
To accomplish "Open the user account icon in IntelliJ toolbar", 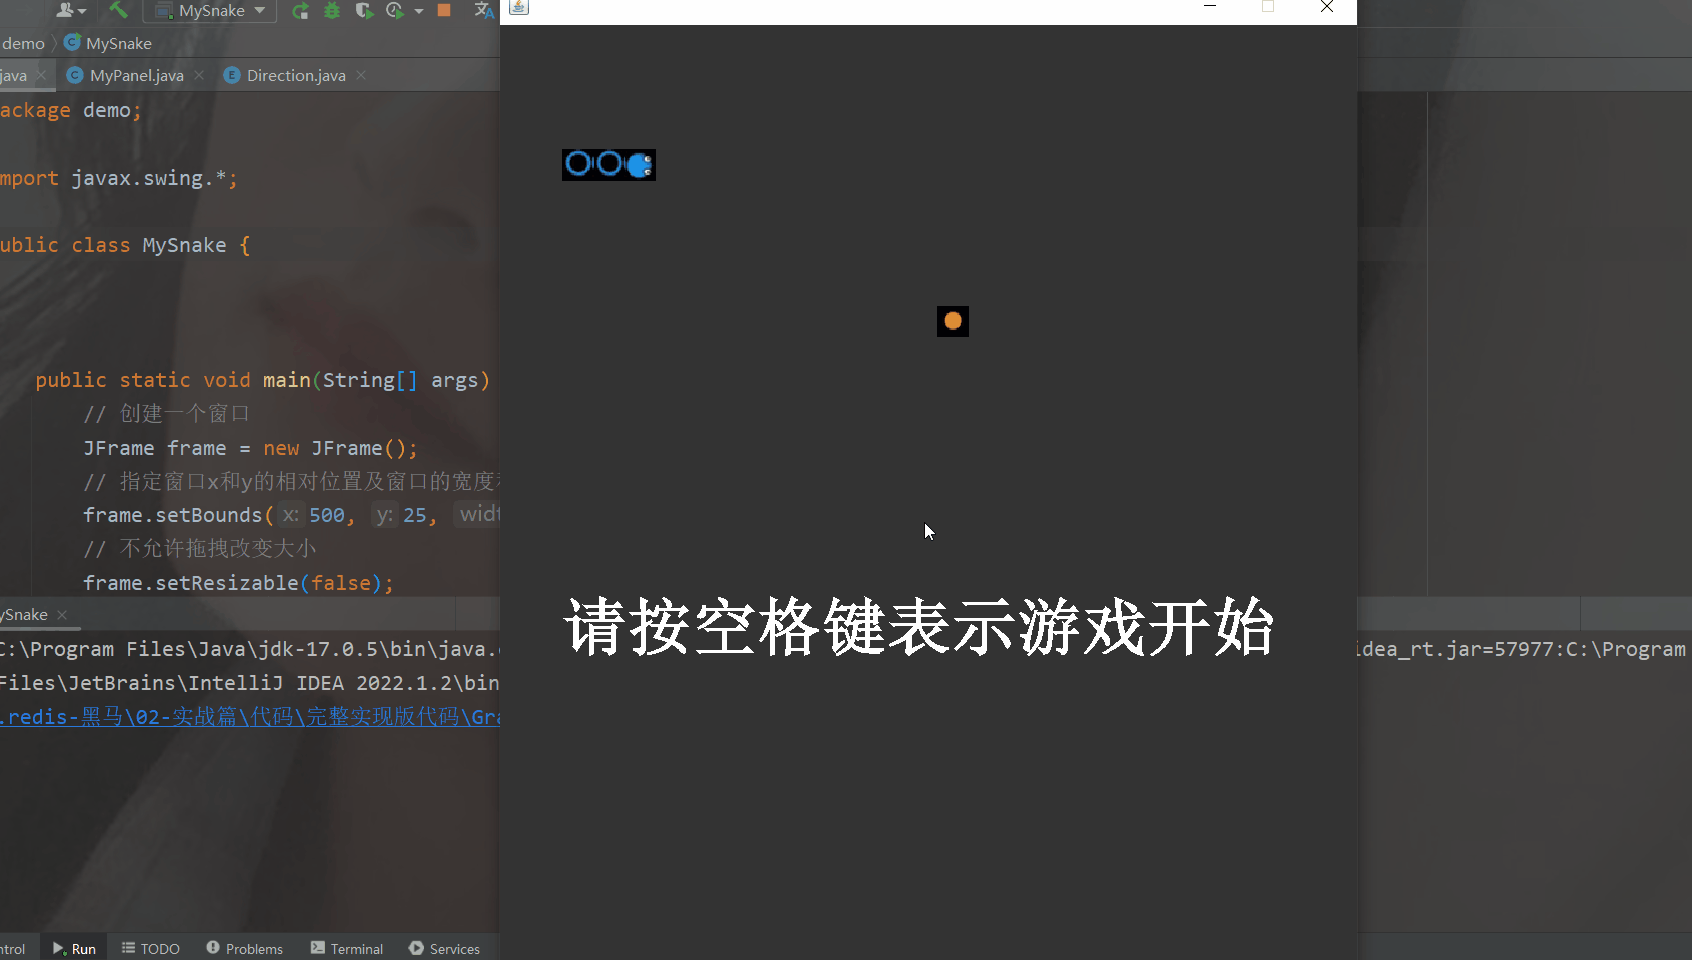I will [x=70, y=10].
